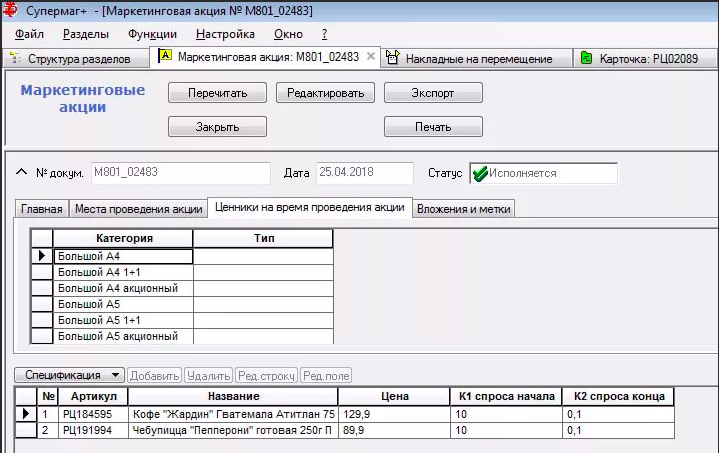Click the disabled Добавить button

(x=155, y=376)
